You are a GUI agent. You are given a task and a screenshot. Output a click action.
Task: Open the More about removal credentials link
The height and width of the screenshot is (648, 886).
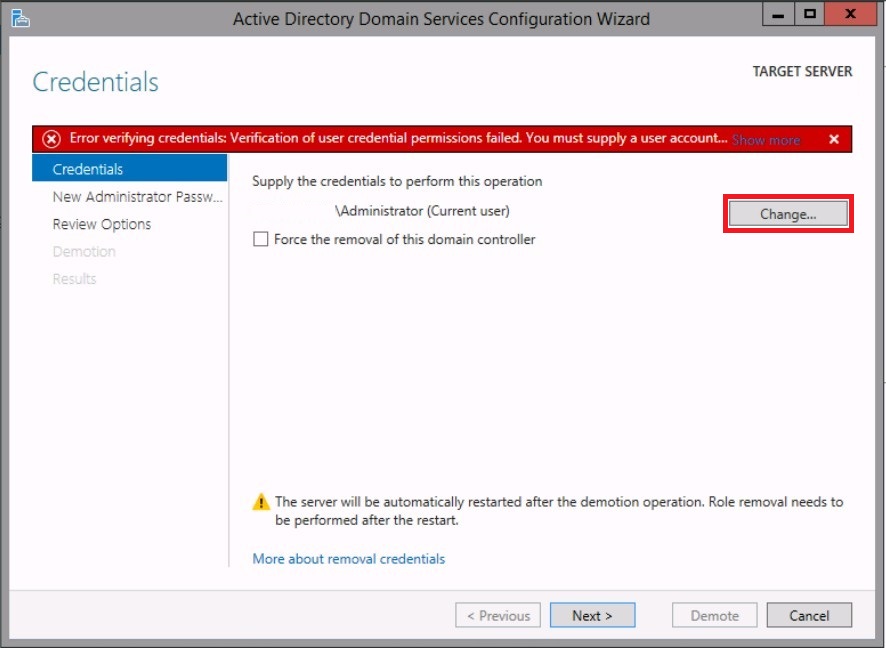pyautogui.click(x=349, y=559)
